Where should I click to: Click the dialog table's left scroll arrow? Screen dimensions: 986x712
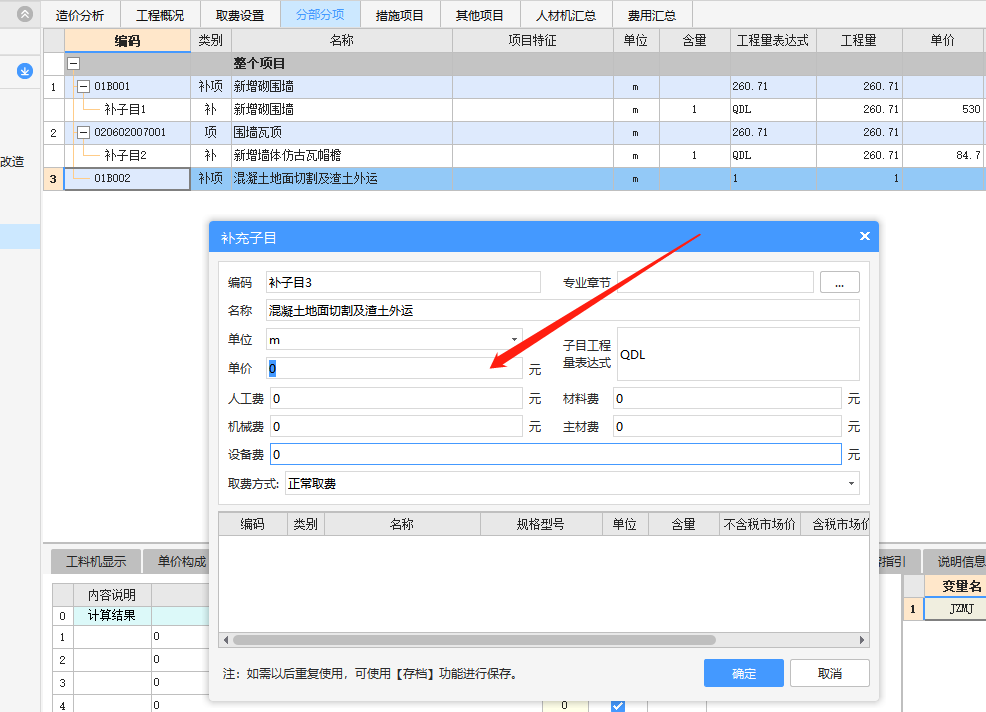226,640
